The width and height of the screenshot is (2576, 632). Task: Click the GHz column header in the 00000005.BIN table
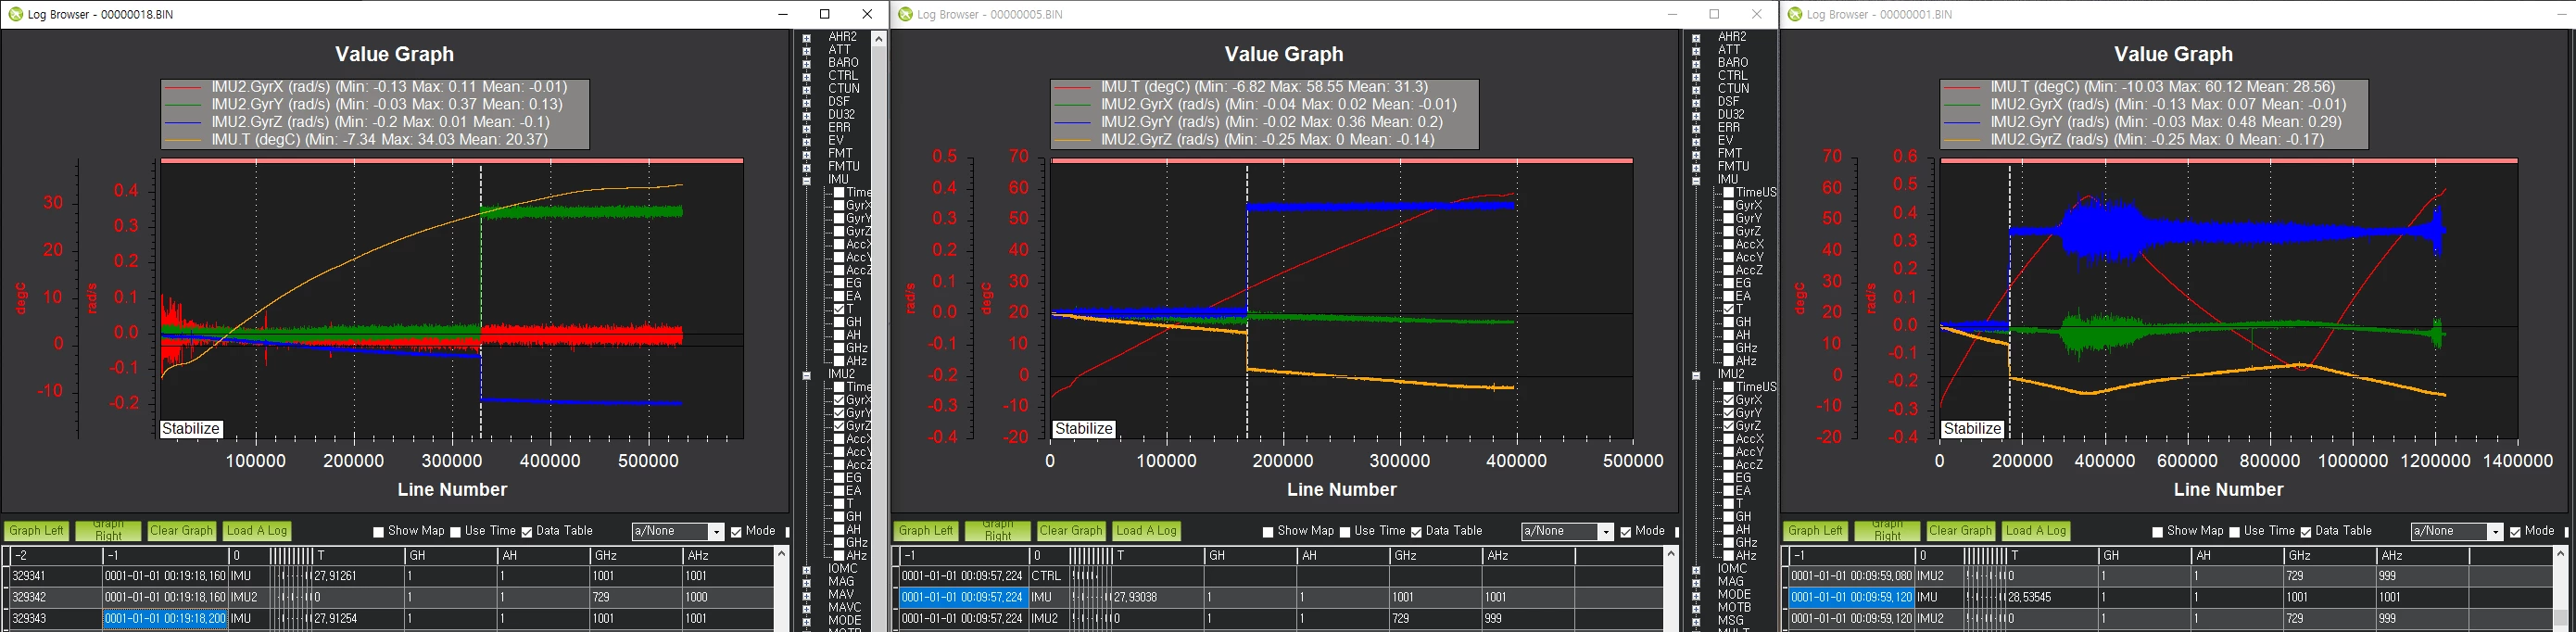[1436, 555]
